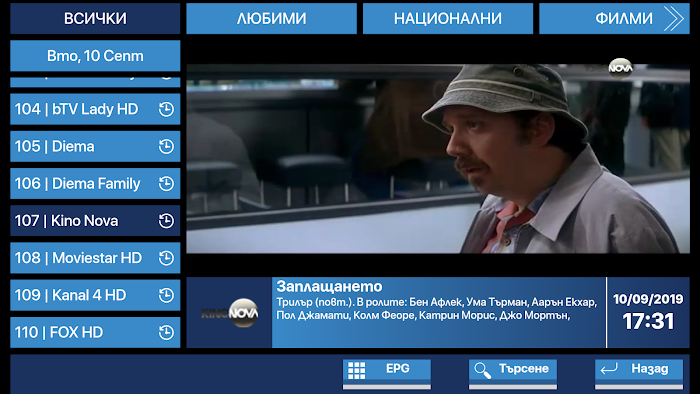This screenshot has height=394, width=700.
Task: Open the НАЦИОНАЛНИ category tab
Action: (x=448, y=19)
